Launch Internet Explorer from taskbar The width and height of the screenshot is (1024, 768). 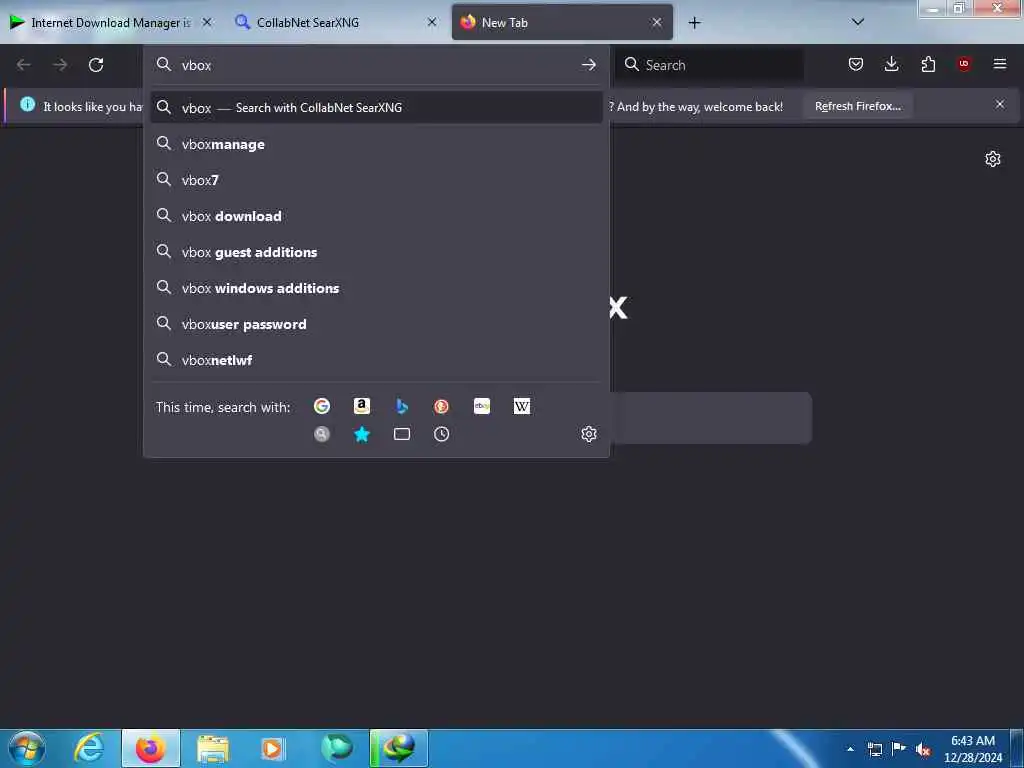pos(89,748)
